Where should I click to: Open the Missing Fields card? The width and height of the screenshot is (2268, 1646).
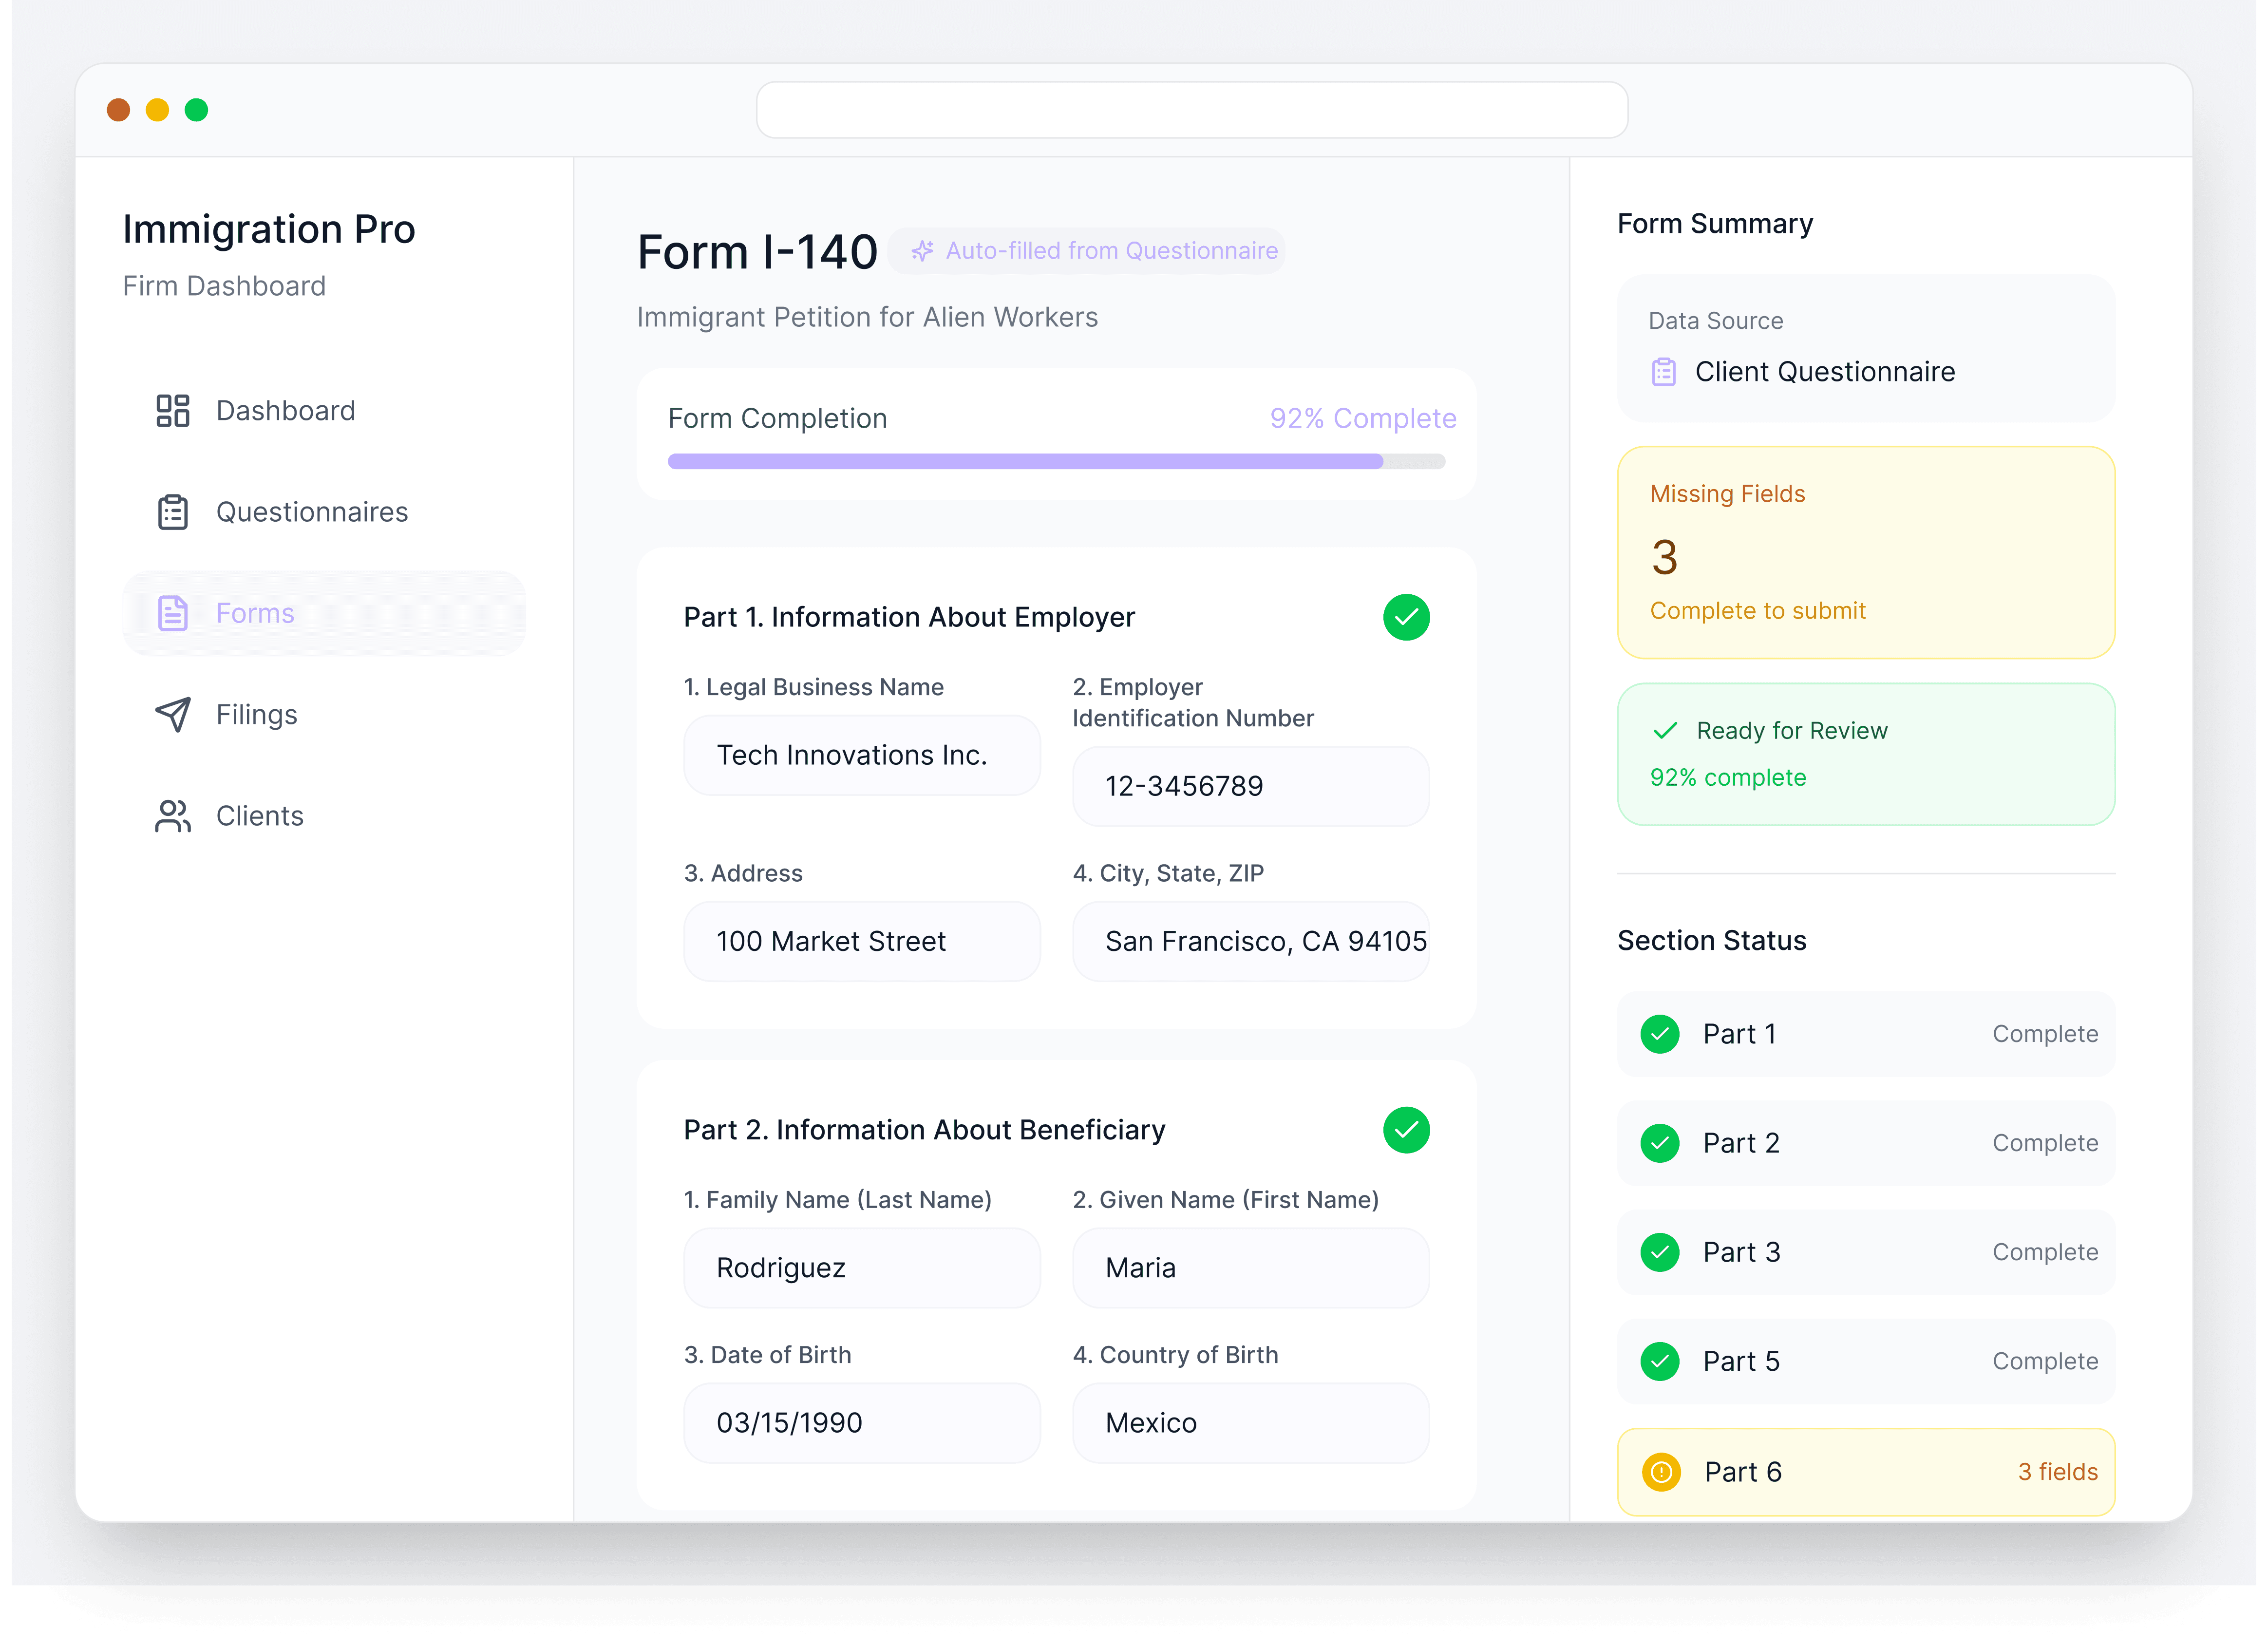coord(1865,552)
